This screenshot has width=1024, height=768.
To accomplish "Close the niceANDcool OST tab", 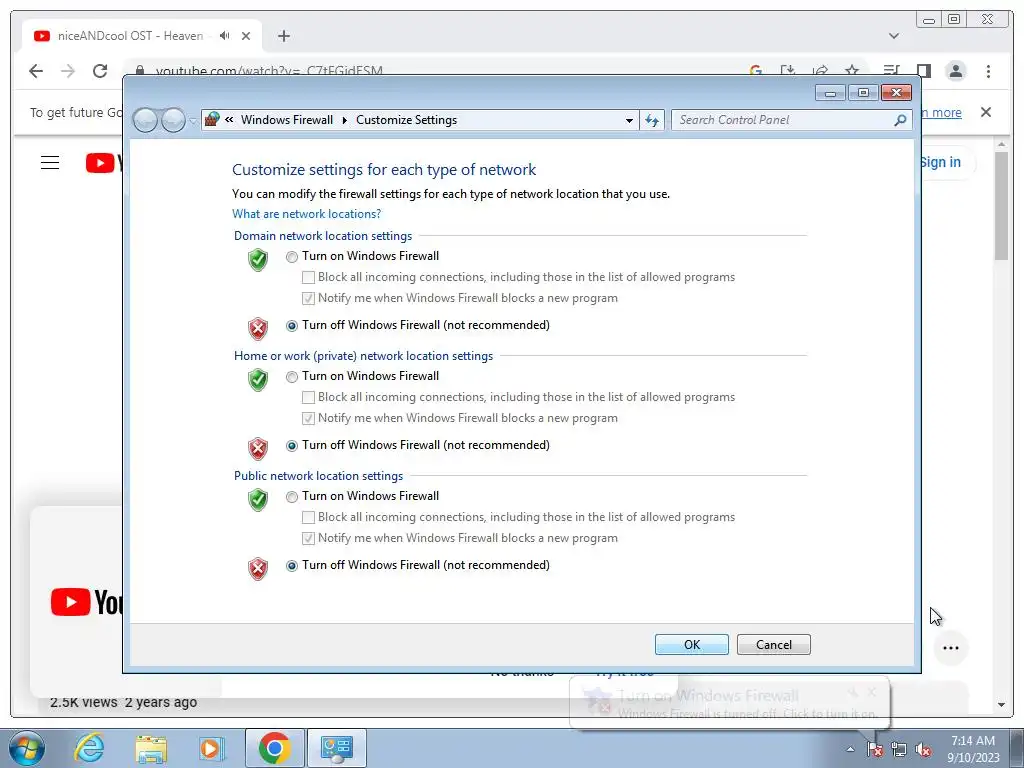I will (246, 36).
